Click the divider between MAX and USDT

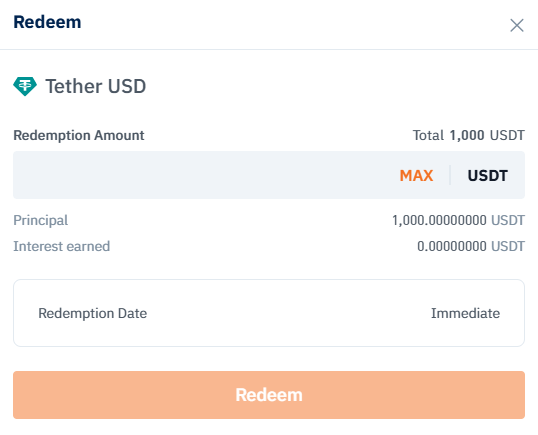pos(450,175)
